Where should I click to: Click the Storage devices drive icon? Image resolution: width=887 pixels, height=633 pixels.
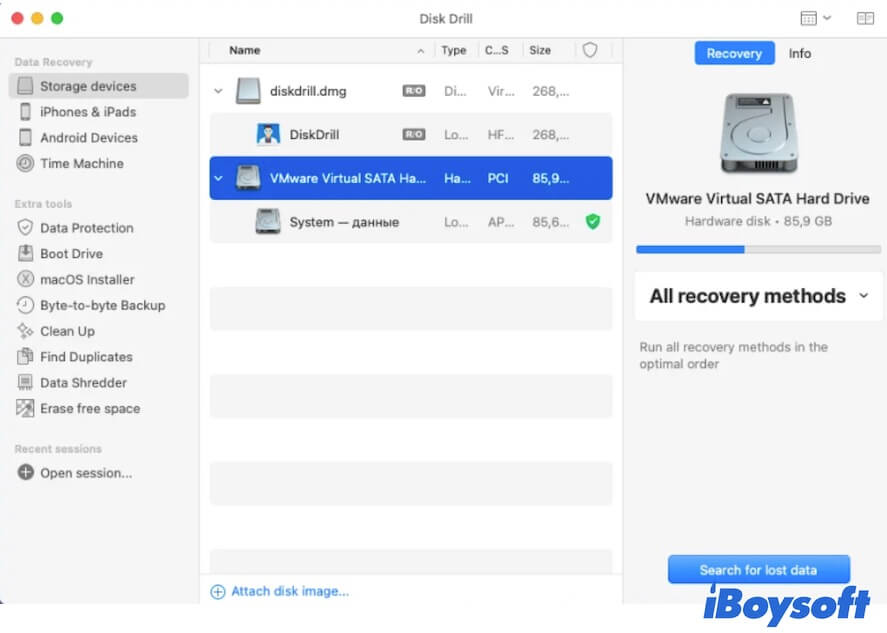tap(25, 86)
